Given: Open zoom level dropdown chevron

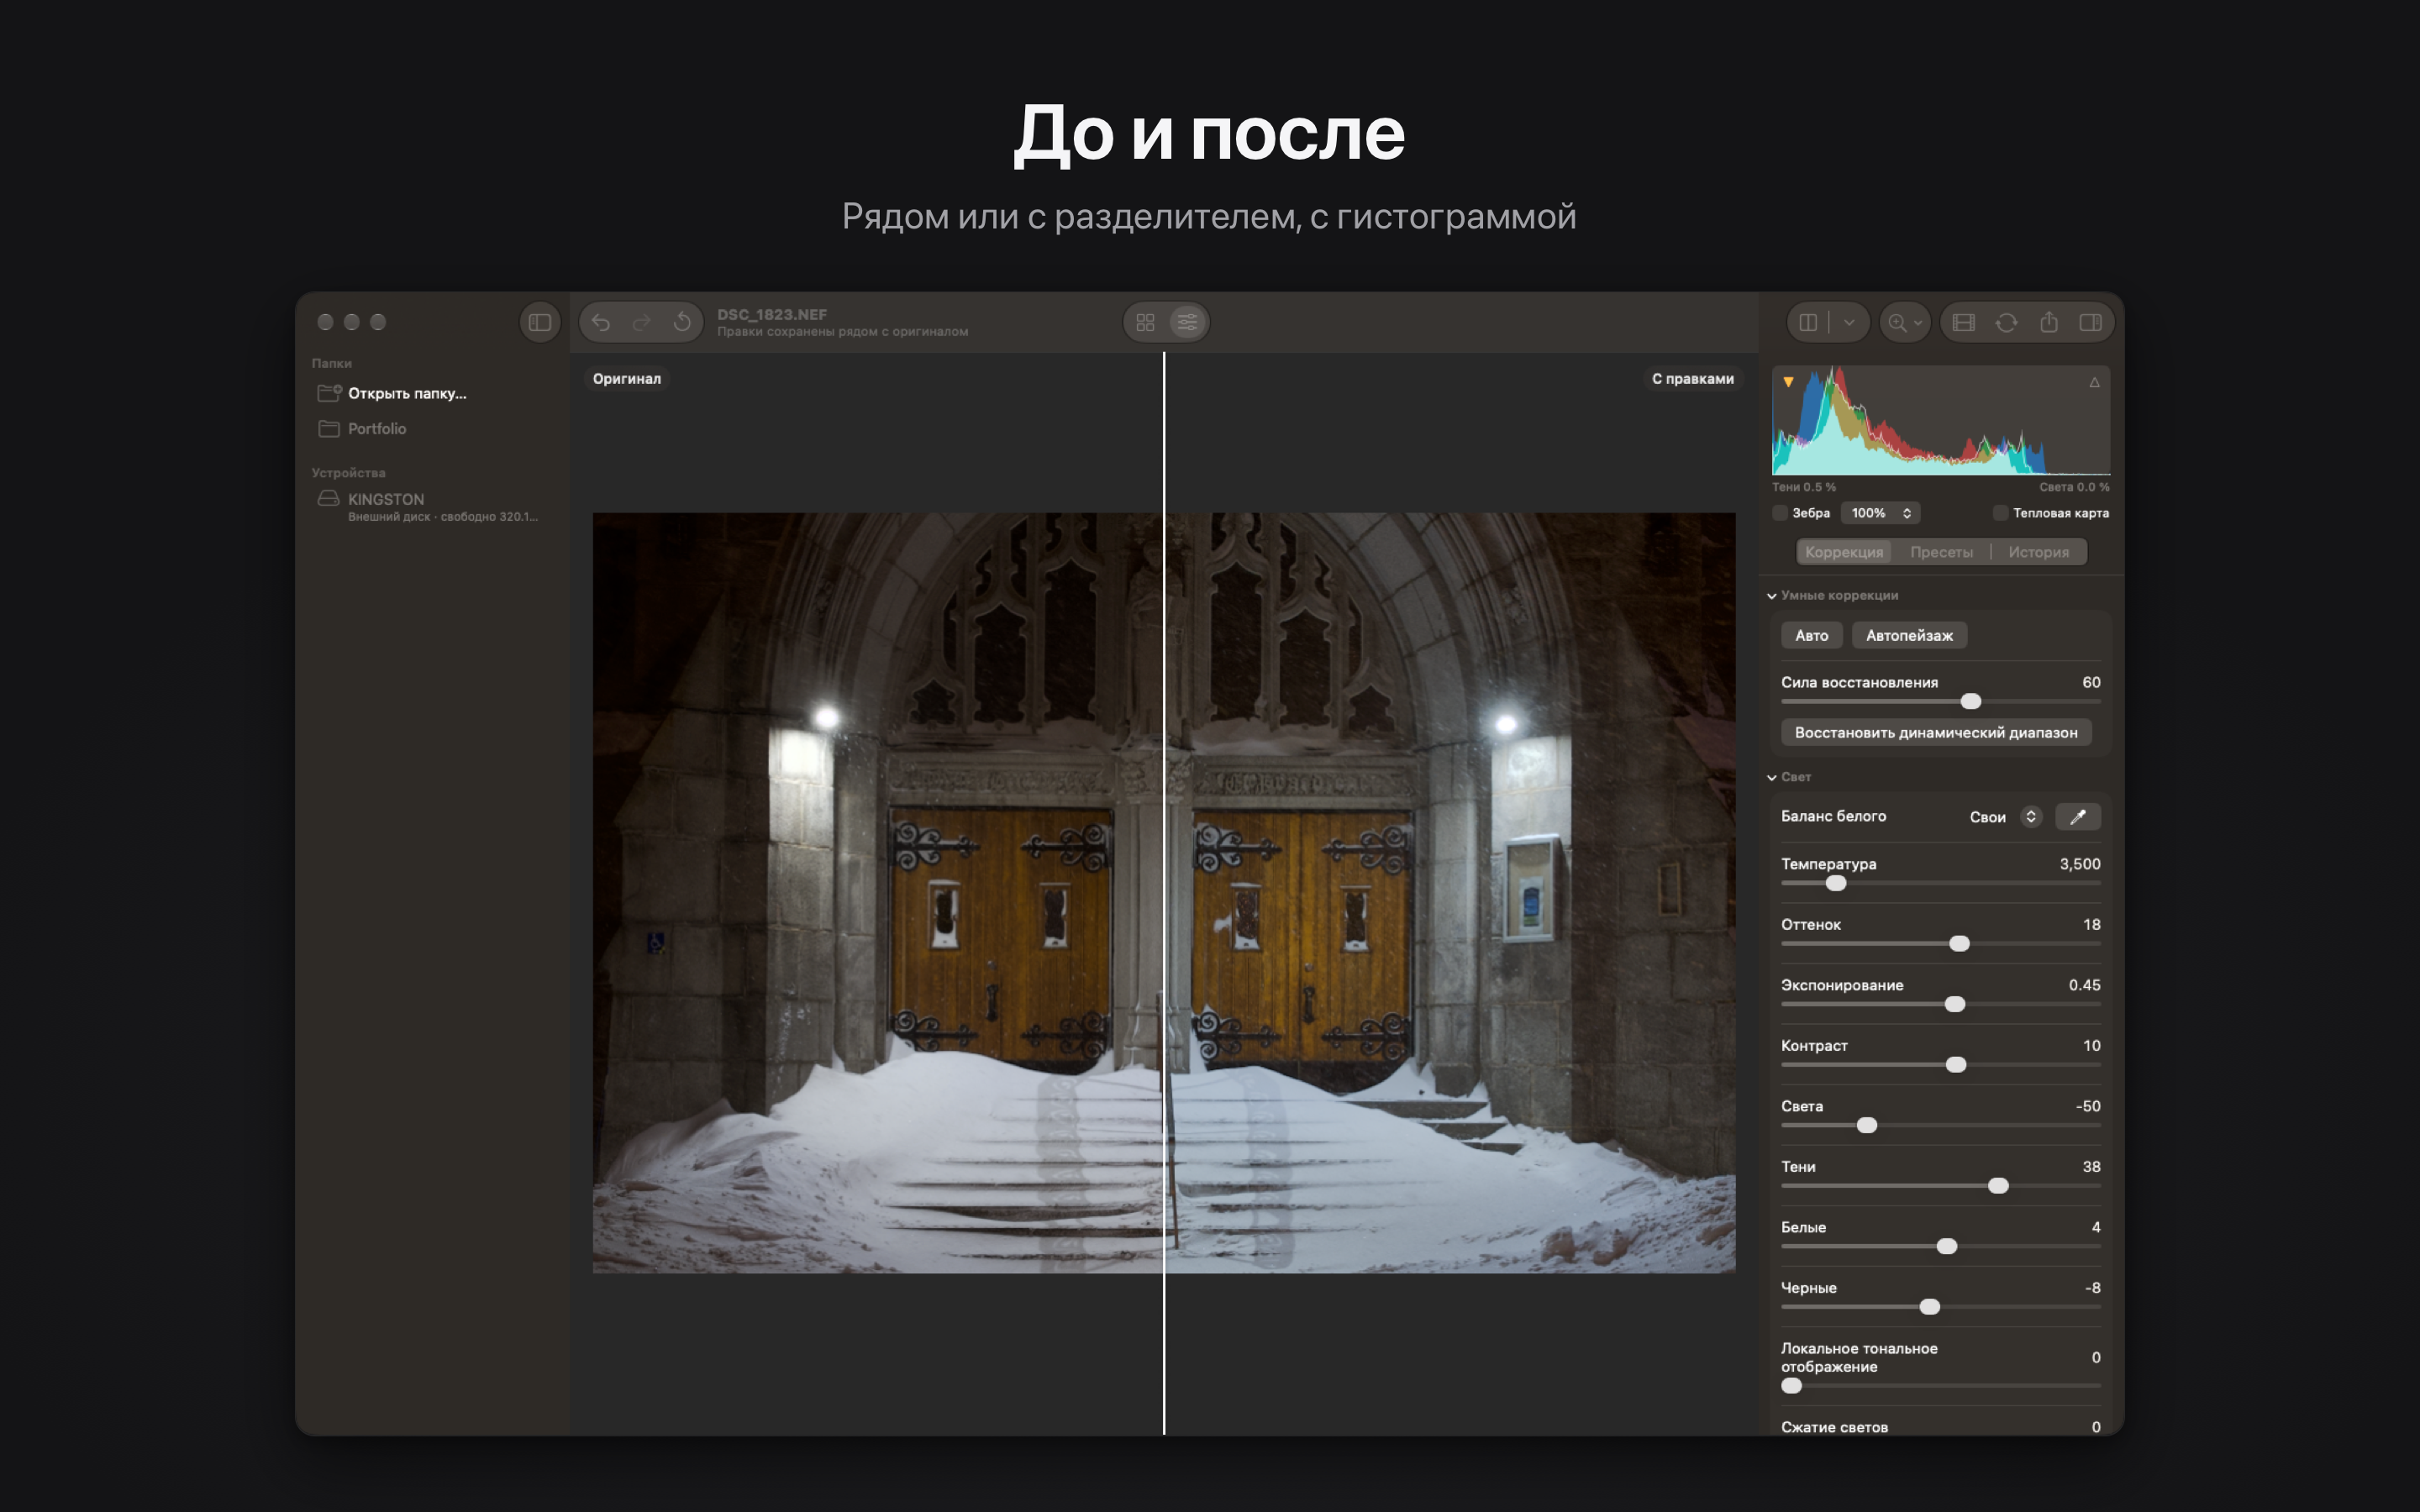Looking at the screenshot, I should pos(1918,323).
